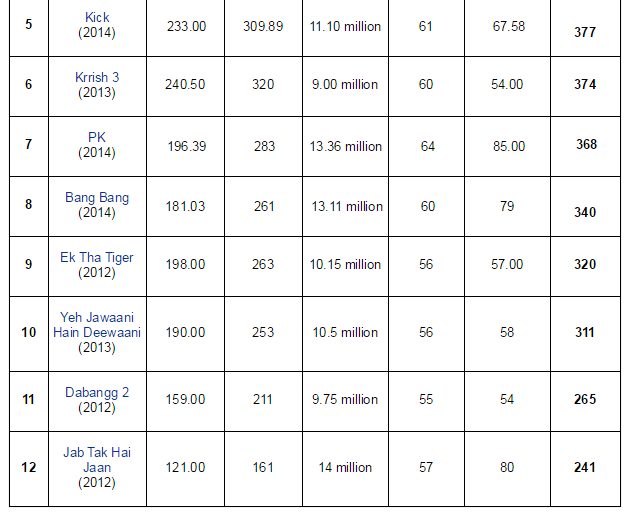Screen dimensions: 629x518
Task: Select the rank cell '5'
Action: pyautogui.click(x=28, y=24)
